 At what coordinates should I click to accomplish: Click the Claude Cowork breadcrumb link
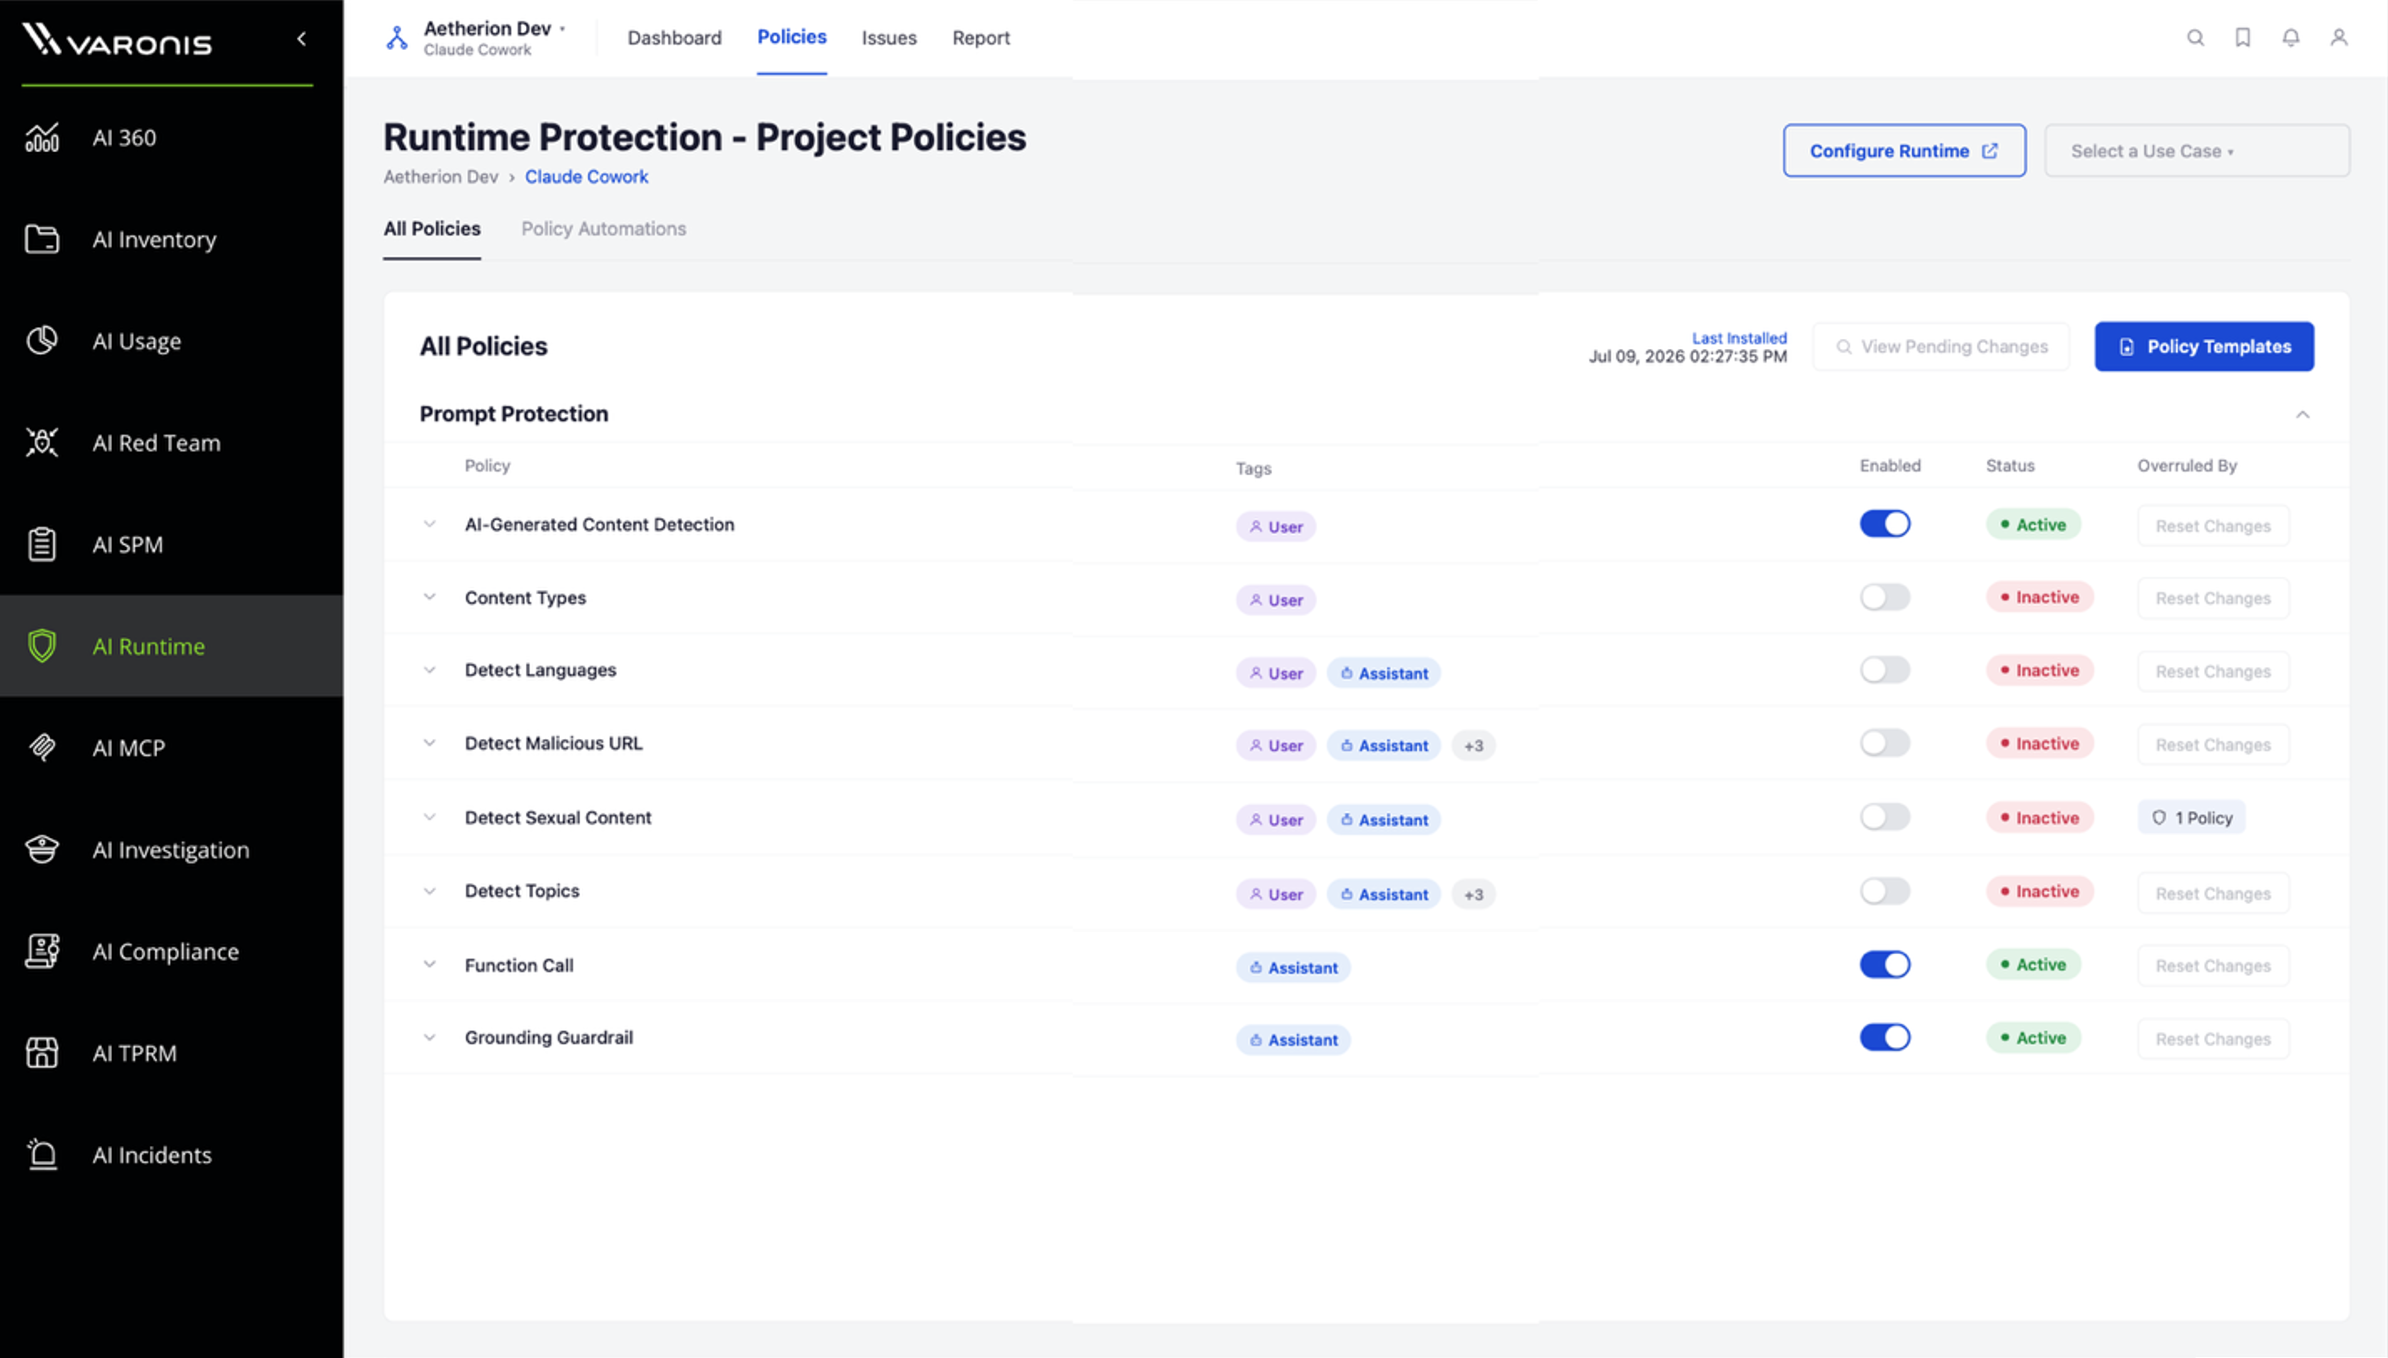[586, 177]
